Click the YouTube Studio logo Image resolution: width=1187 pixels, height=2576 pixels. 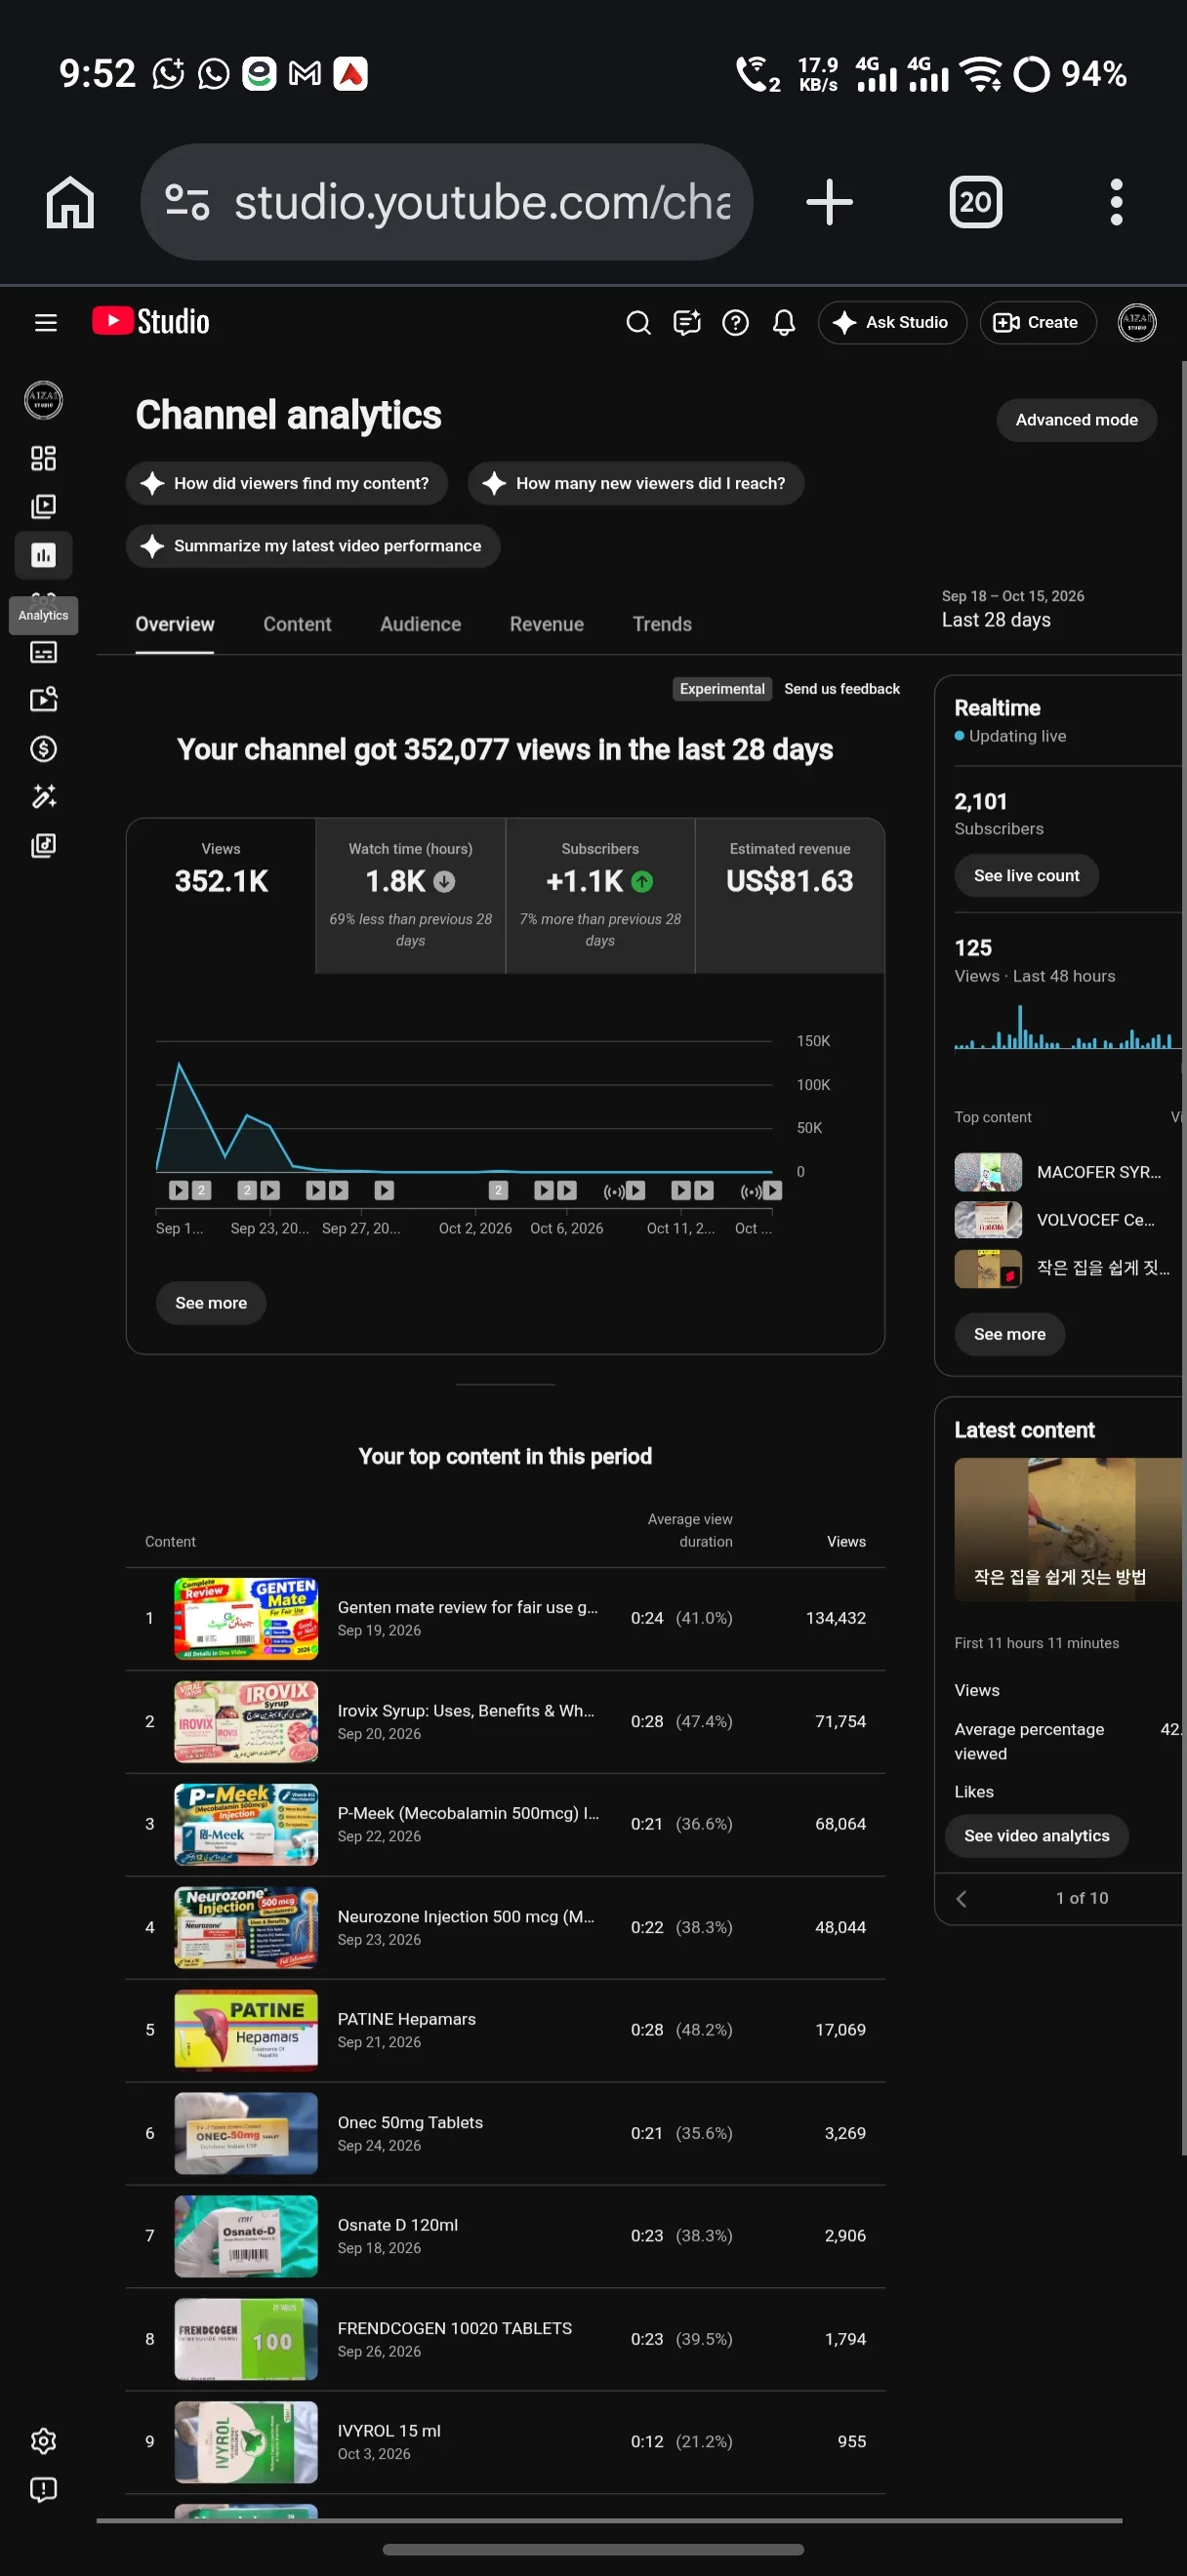pos(151,322)
